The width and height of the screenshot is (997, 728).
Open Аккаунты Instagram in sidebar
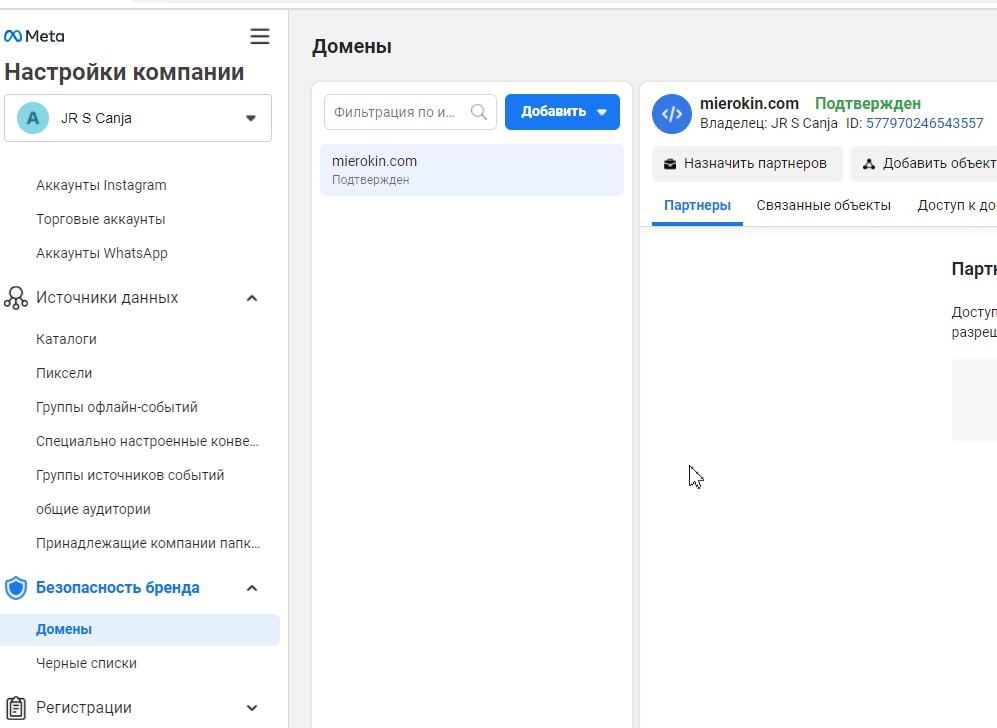pos(101,185)
